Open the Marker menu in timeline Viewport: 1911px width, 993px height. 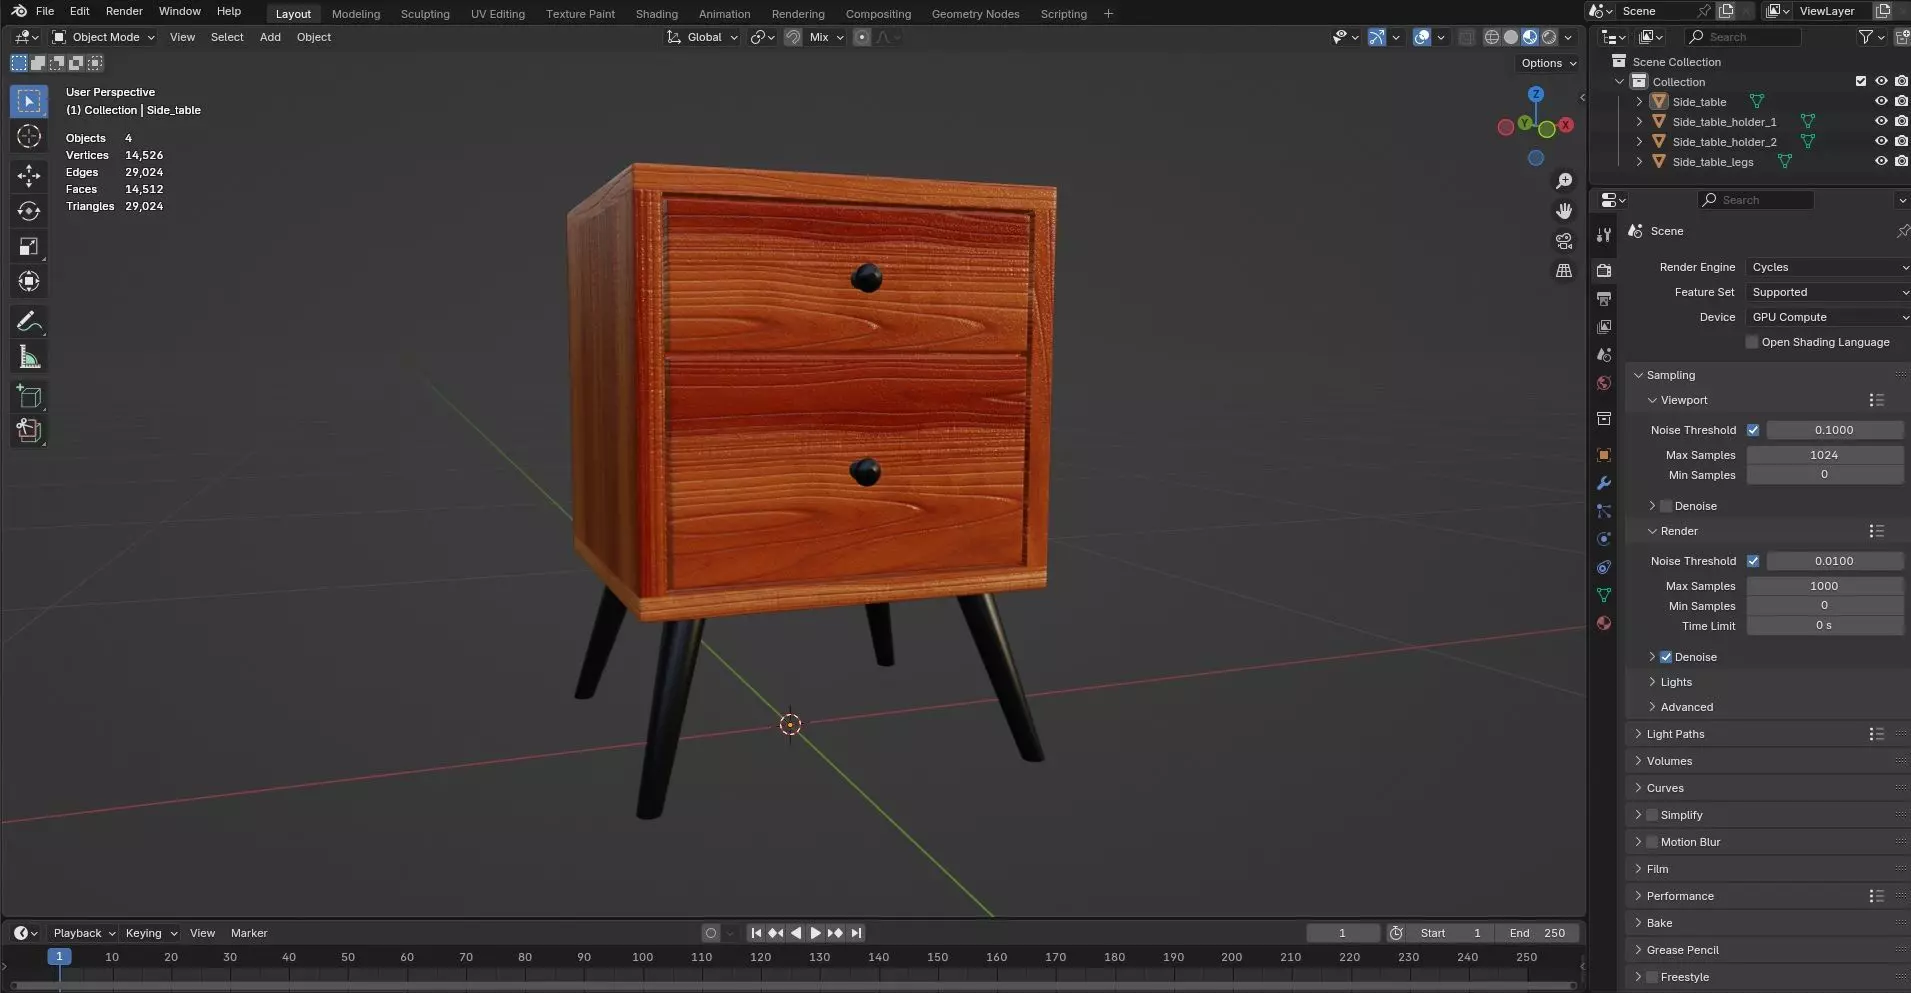click(x=249, y=933)
